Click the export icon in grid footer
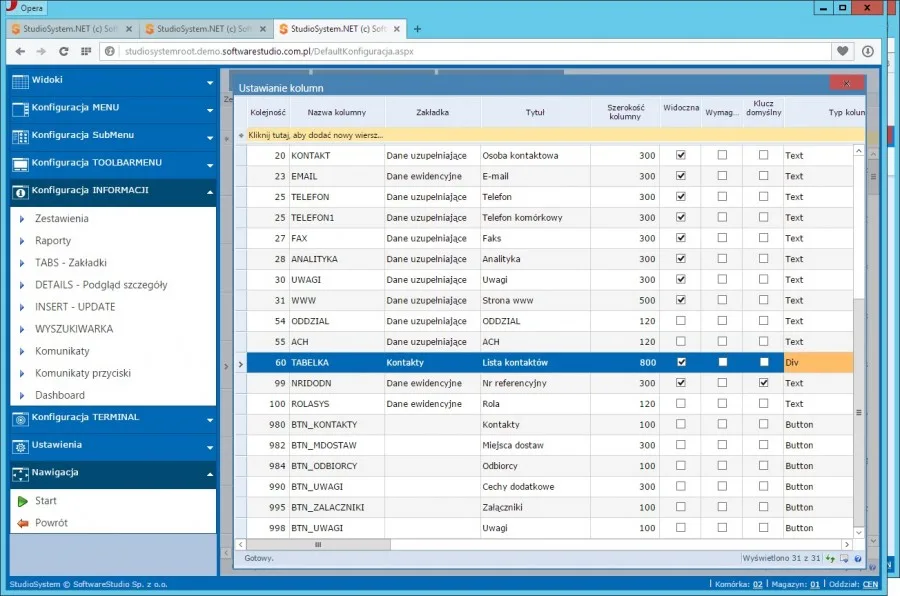The image size is (900, 596). tap(844, 558)
